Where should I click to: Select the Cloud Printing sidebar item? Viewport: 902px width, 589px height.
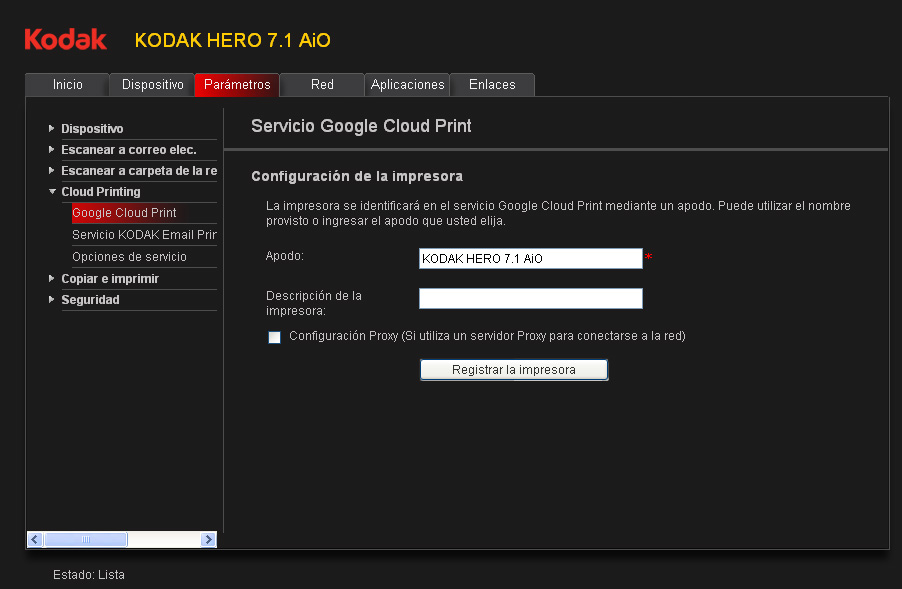click(x=101, y=192)
